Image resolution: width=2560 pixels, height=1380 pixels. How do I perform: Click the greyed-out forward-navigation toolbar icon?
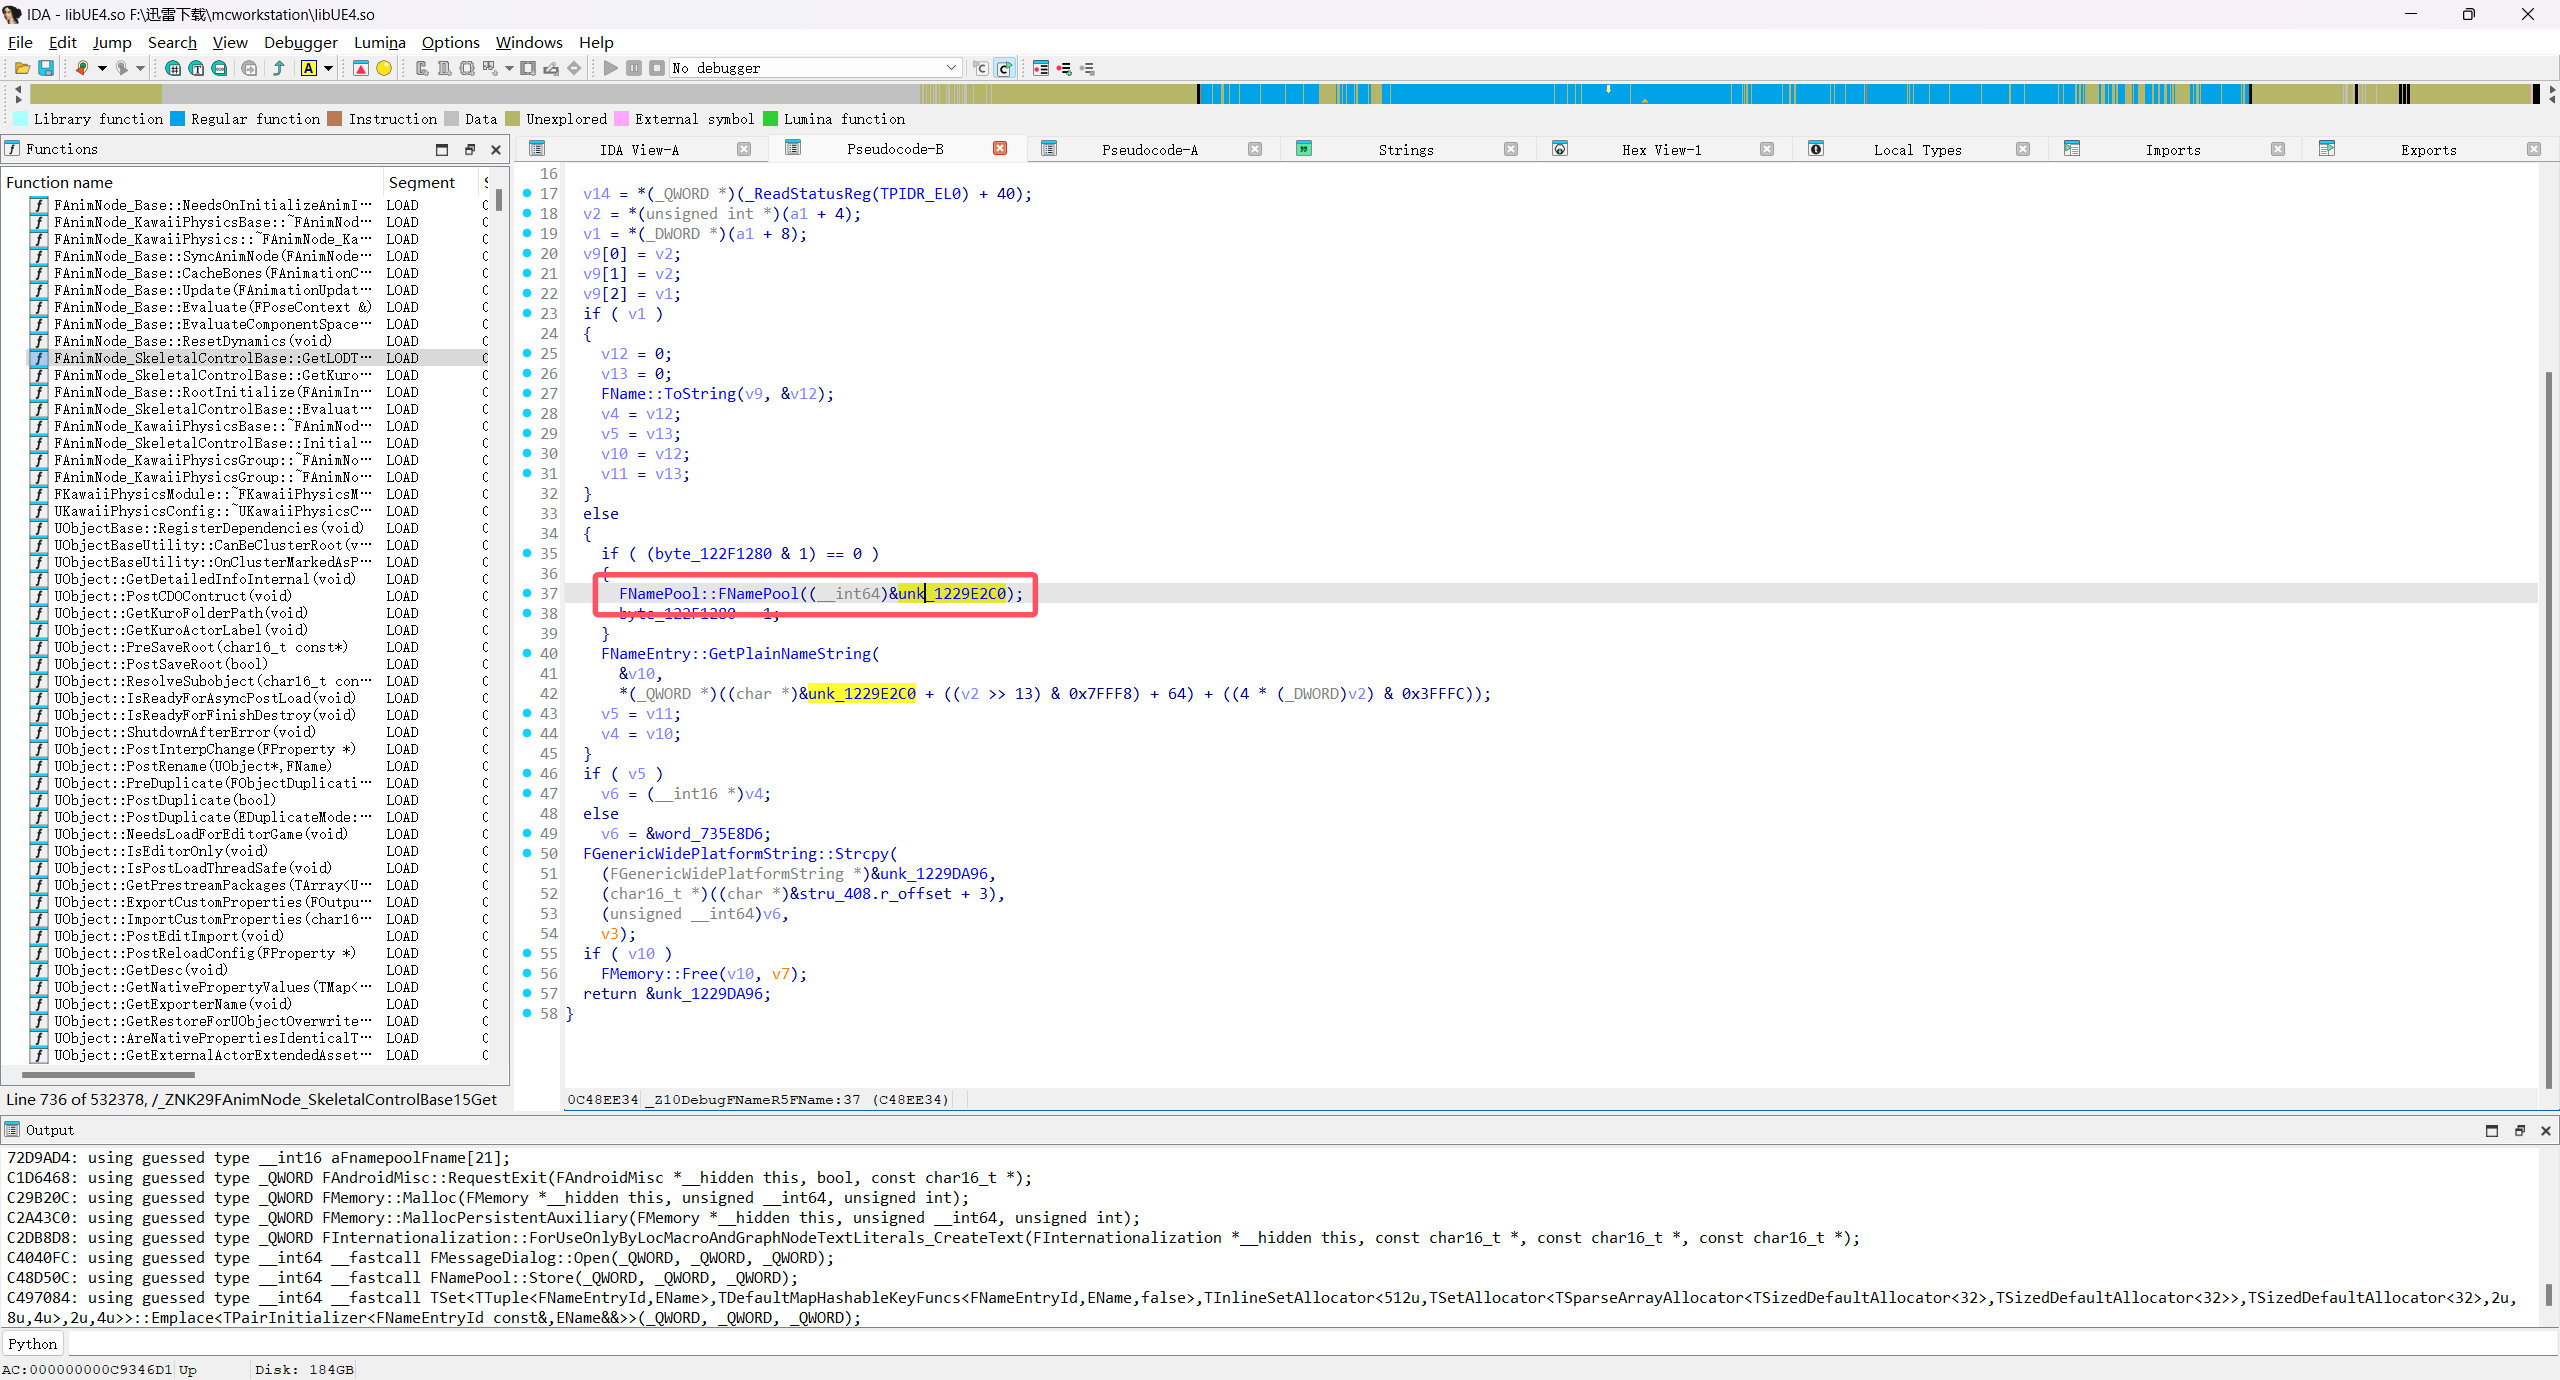pos(122,68)
